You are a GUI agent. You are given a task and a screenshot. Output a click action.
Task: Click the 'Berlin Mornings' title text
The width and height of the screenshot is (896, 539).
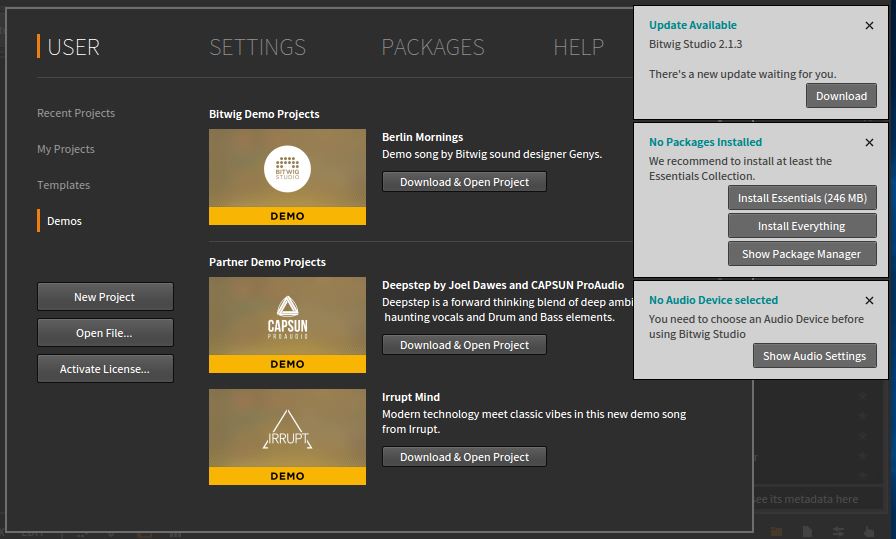422,137
